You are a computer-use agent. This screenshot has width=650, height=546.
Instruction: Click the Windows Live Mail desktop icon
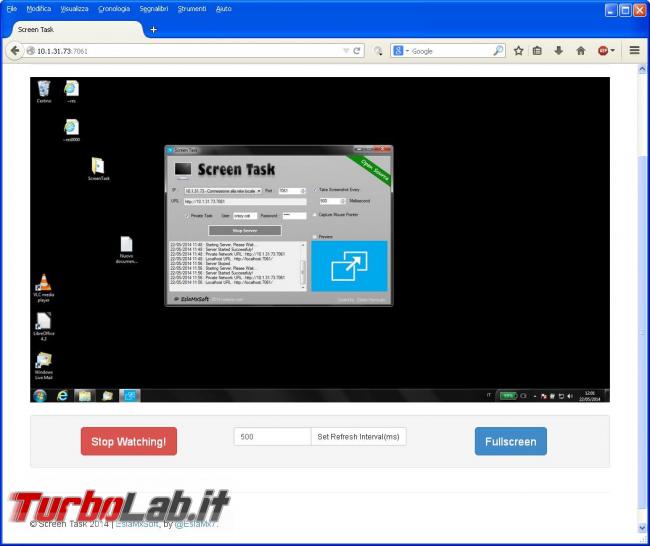[44, 366]
